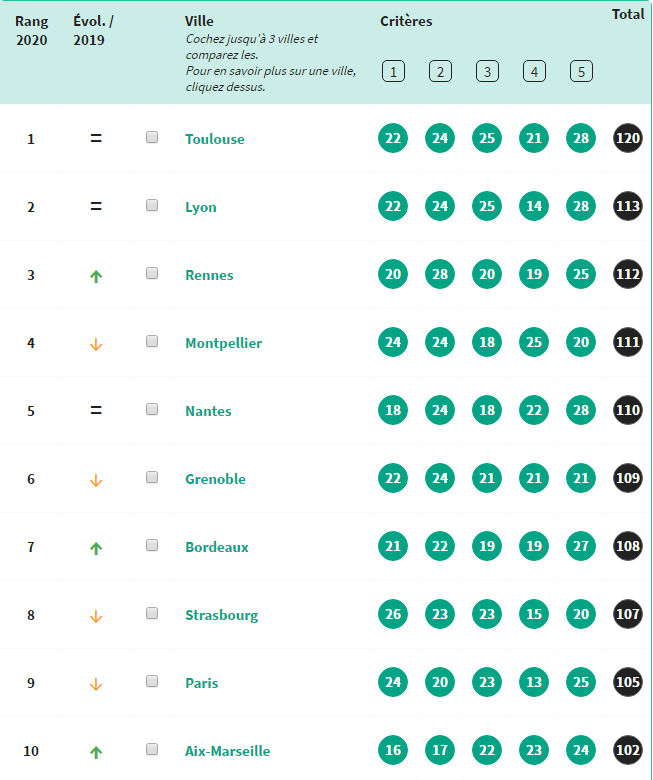Image resolution: width=653 pixels, height=780 pixels.
Task: Click Toulouse's black total score 120
Action: [x=628, y=138]
